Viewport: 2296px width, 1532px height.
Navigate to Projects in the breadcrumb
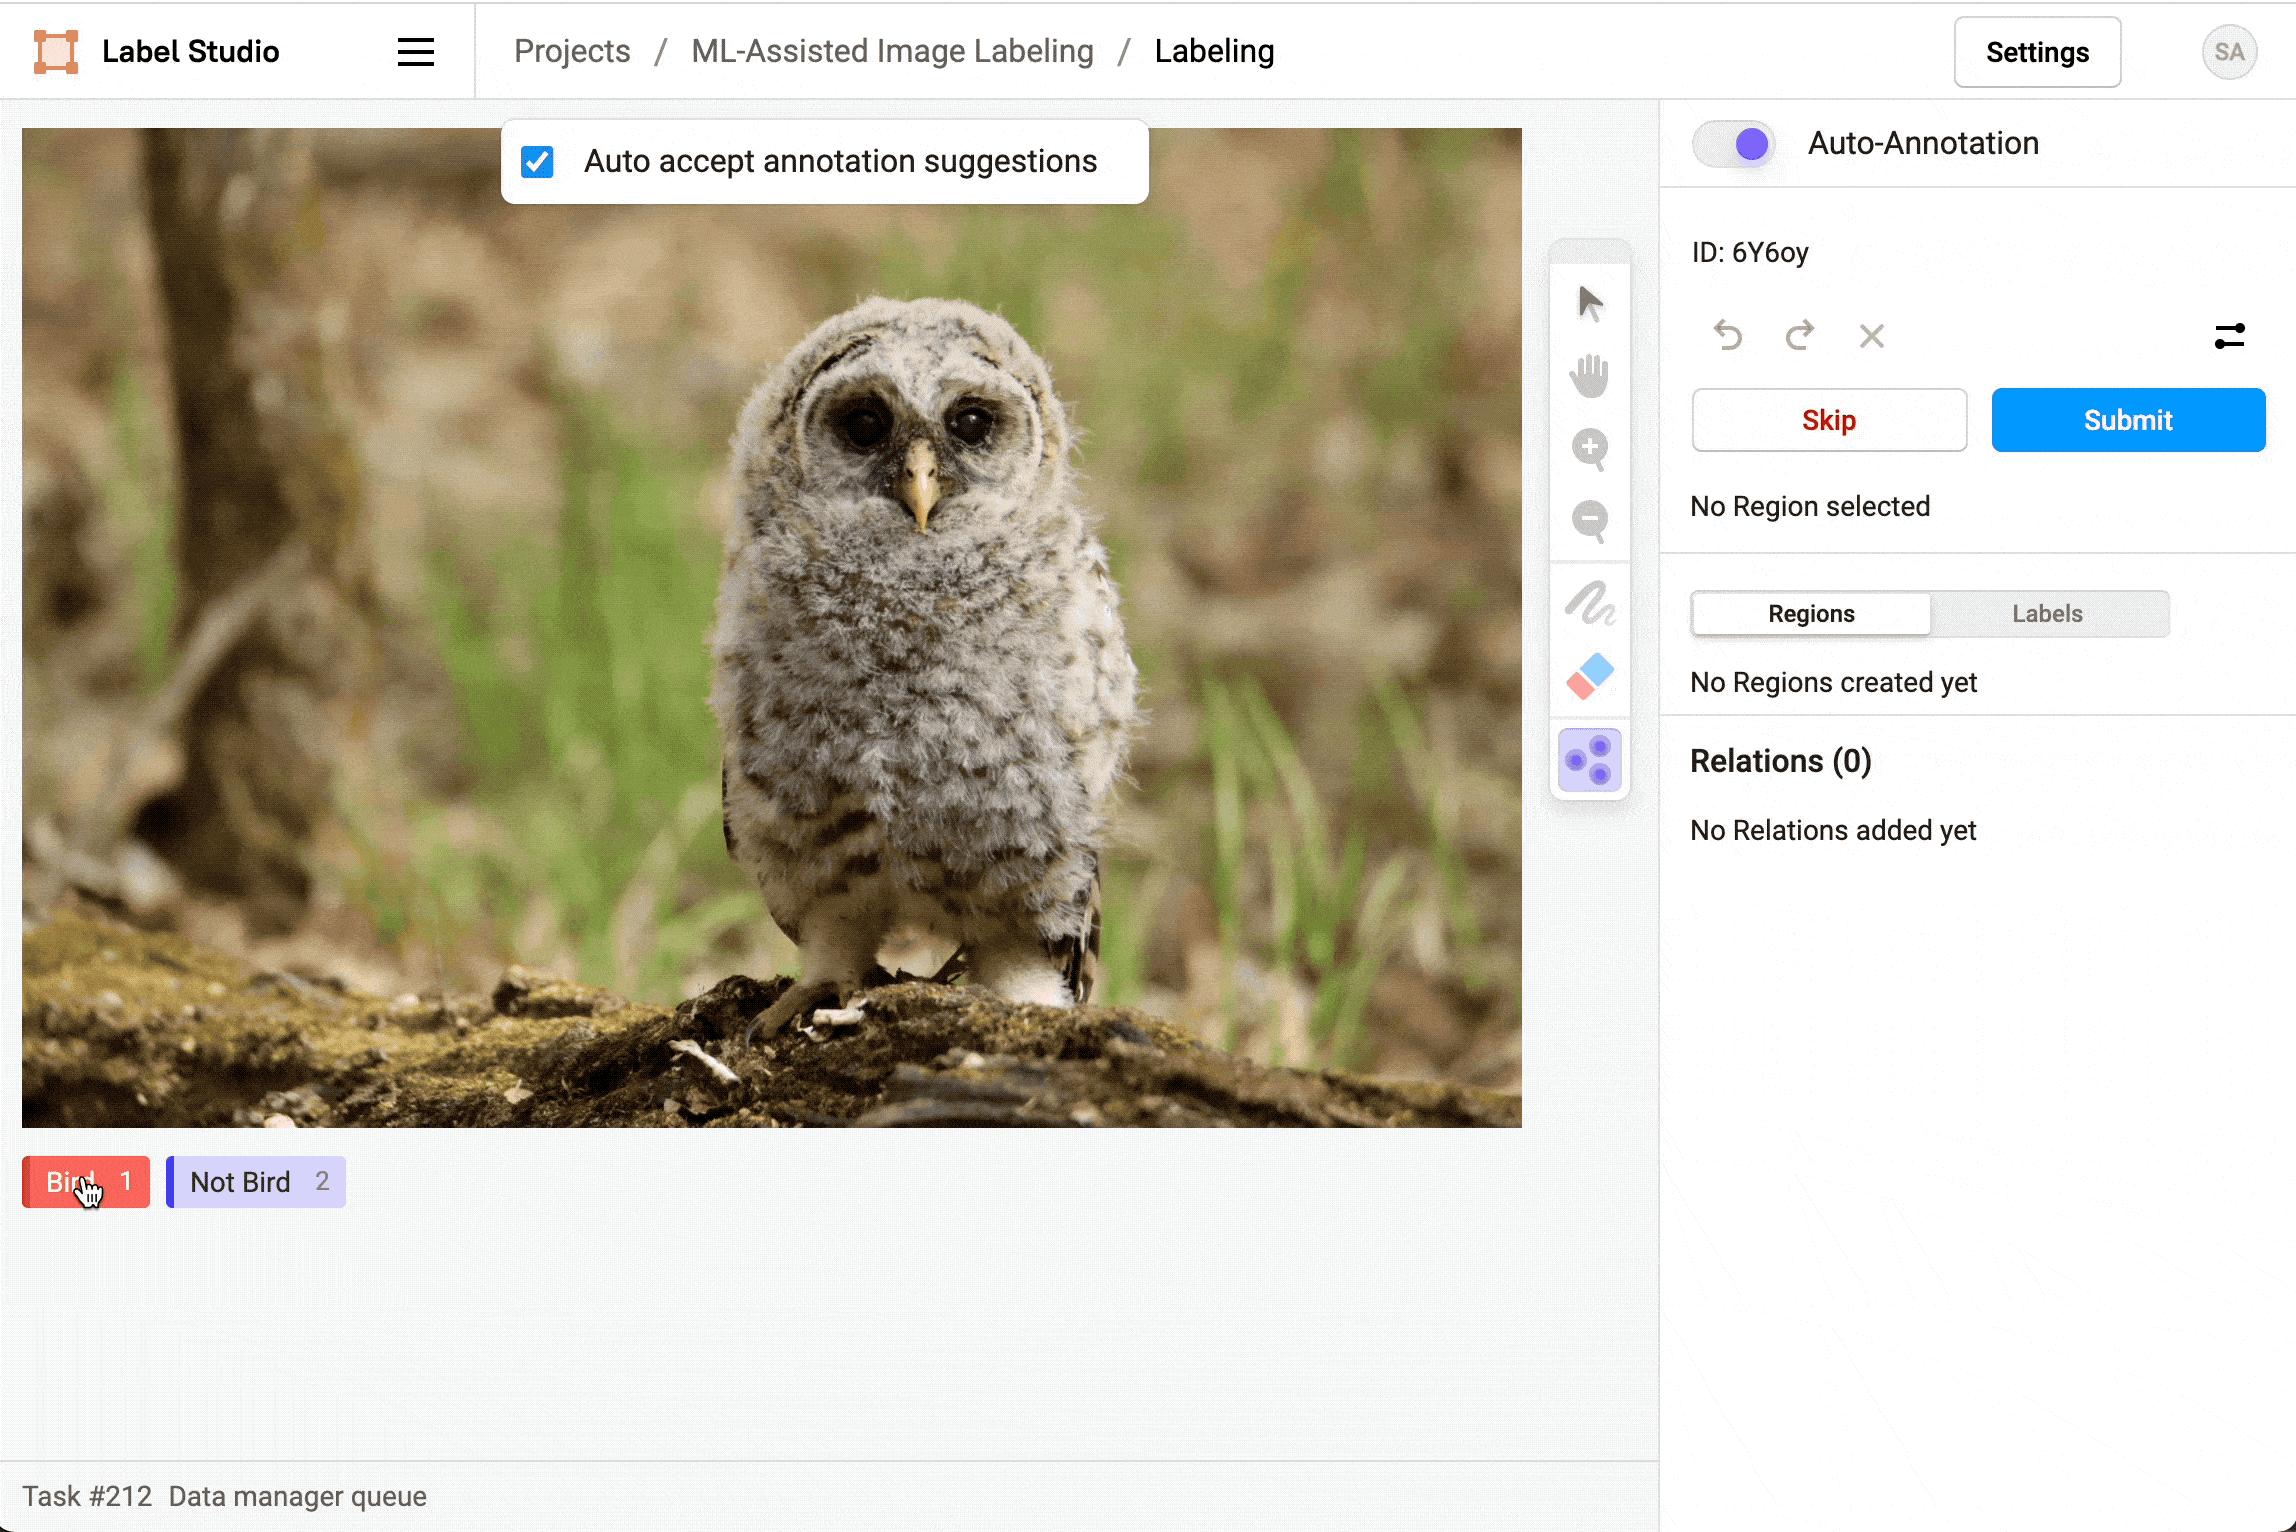tap(571, 50)
